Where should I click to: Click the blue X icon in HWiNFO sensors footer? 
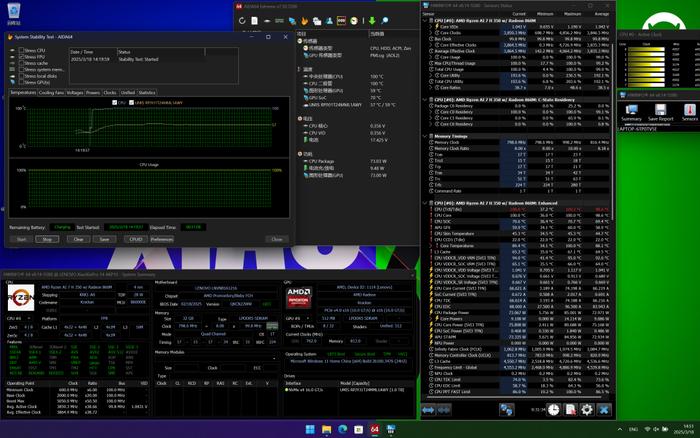click(604, 409)
